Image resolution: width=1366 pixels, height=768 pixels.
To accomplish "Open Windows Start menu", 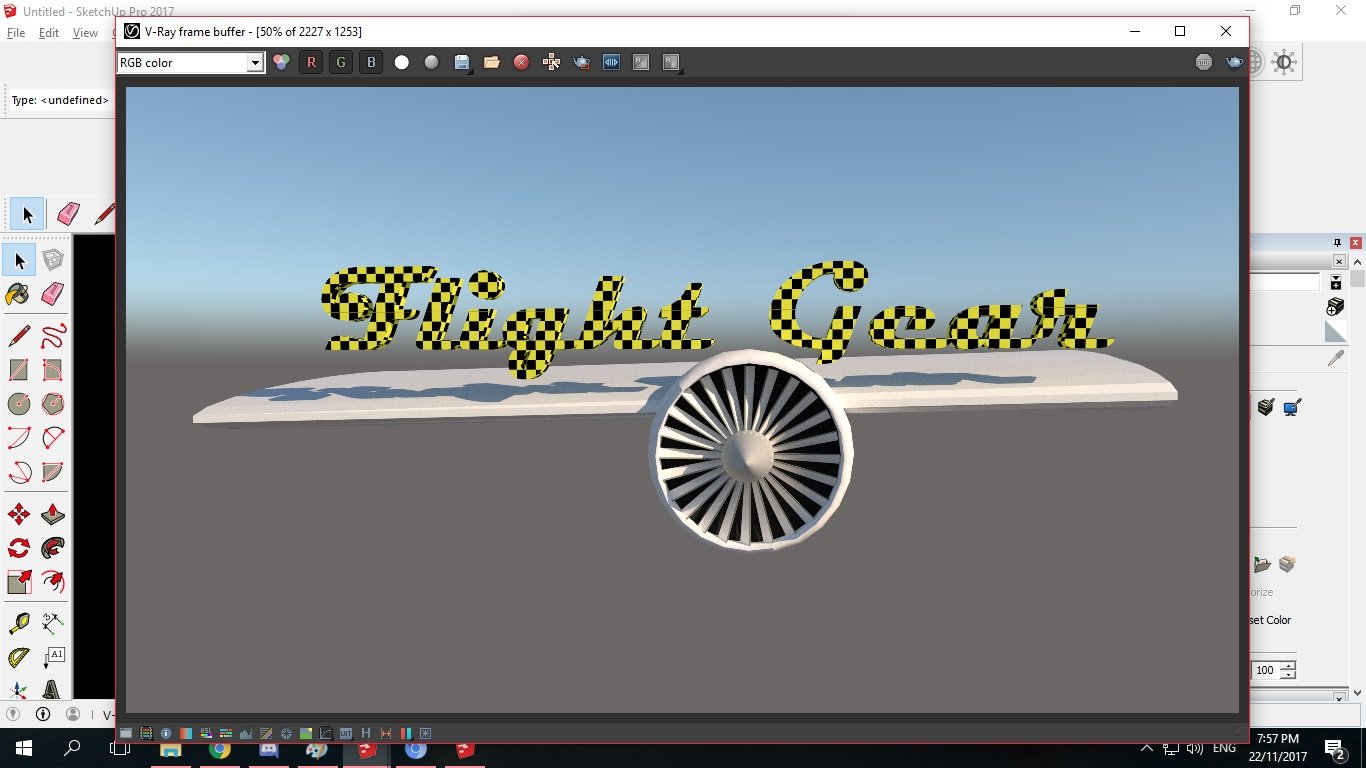I will [x=23, y=748].
